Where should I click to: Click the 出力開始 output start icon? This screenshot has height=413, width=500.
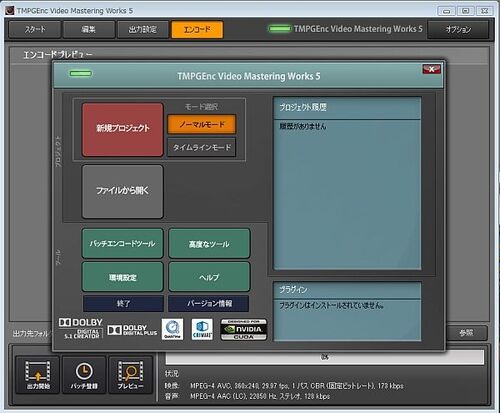38,375
